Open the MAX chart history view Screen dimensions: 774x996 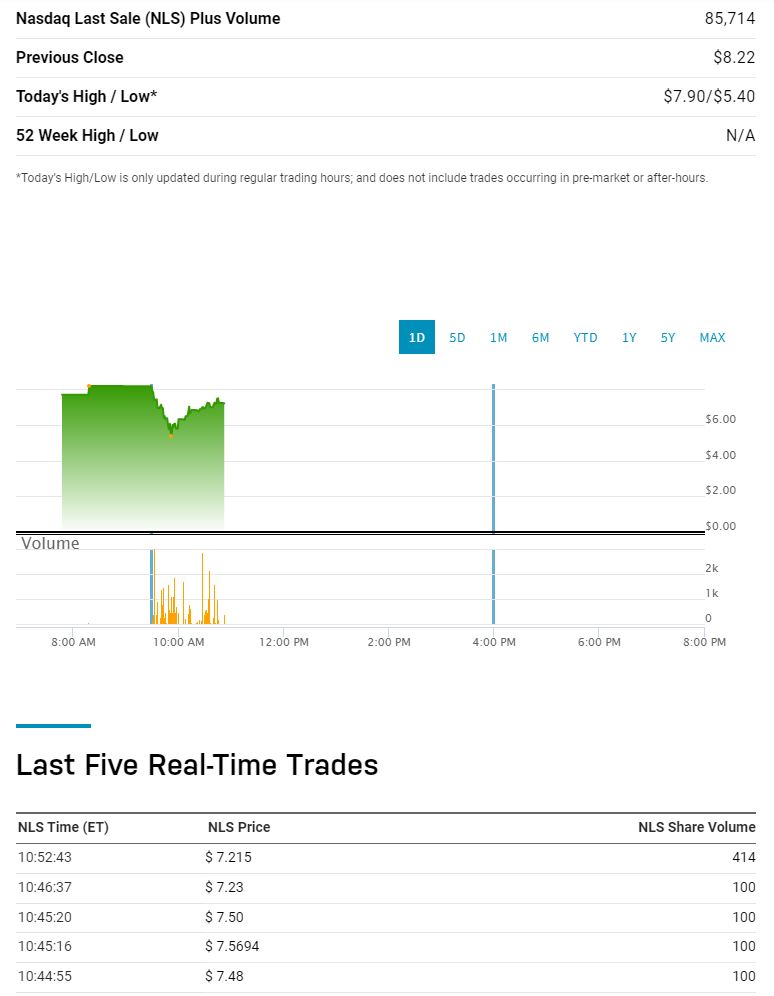pos(712,337)
